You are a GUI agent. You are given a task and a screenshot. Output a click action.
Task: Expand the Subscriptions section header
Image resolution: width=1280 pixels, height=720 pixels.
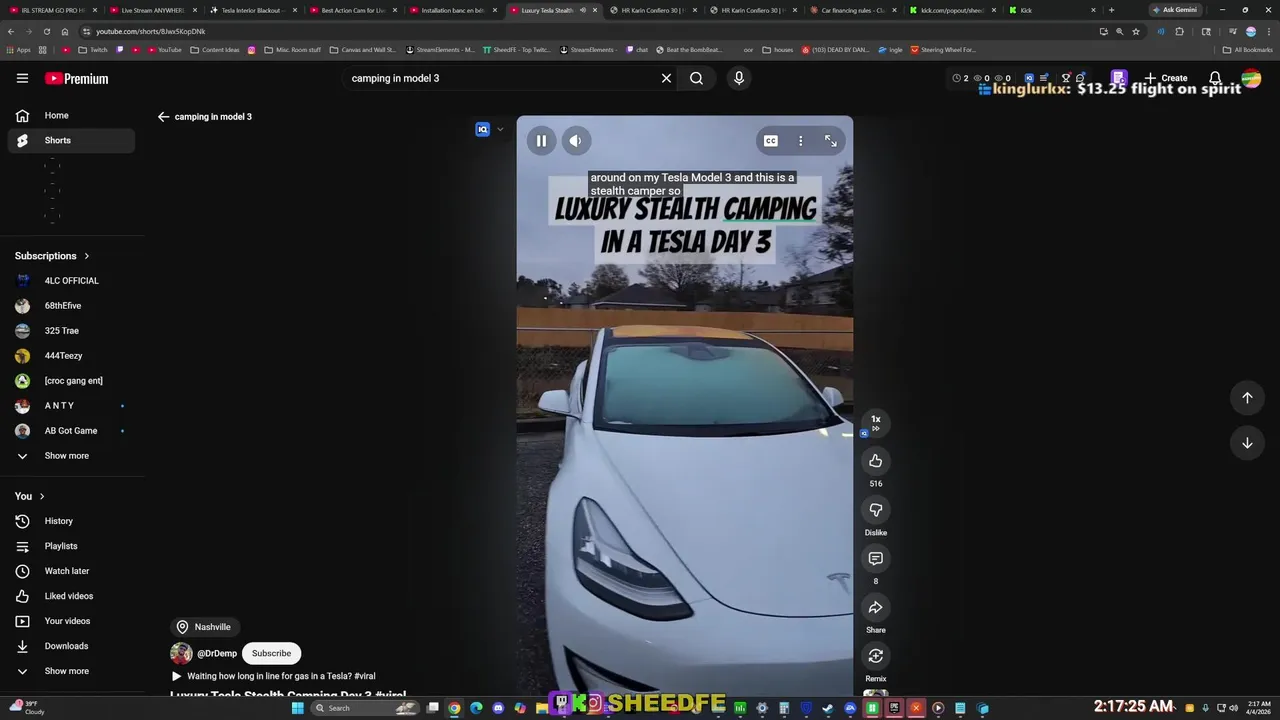(x=52, y=256)
